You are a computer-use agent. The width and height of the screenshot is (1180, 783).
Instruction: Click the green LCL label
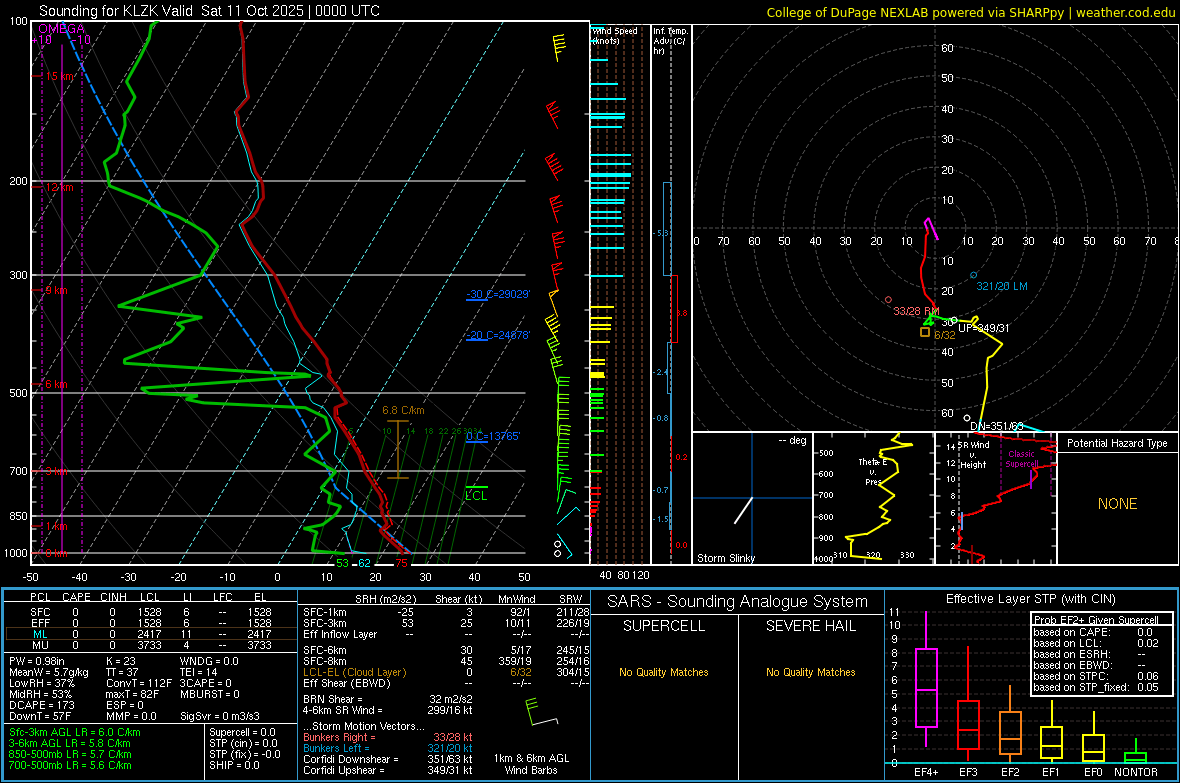tap(476, 495)
